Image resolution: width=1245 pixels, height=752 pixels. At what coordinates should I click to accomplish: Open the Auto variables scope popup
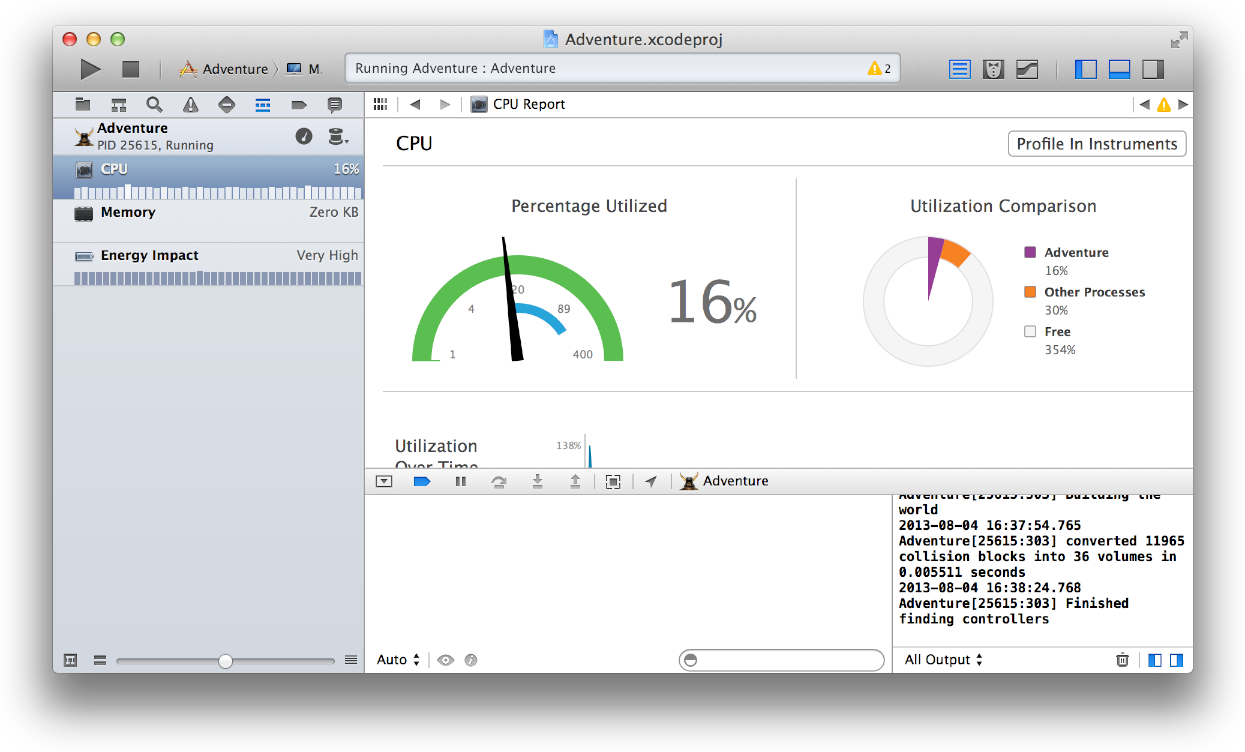(x=399, y=660)
